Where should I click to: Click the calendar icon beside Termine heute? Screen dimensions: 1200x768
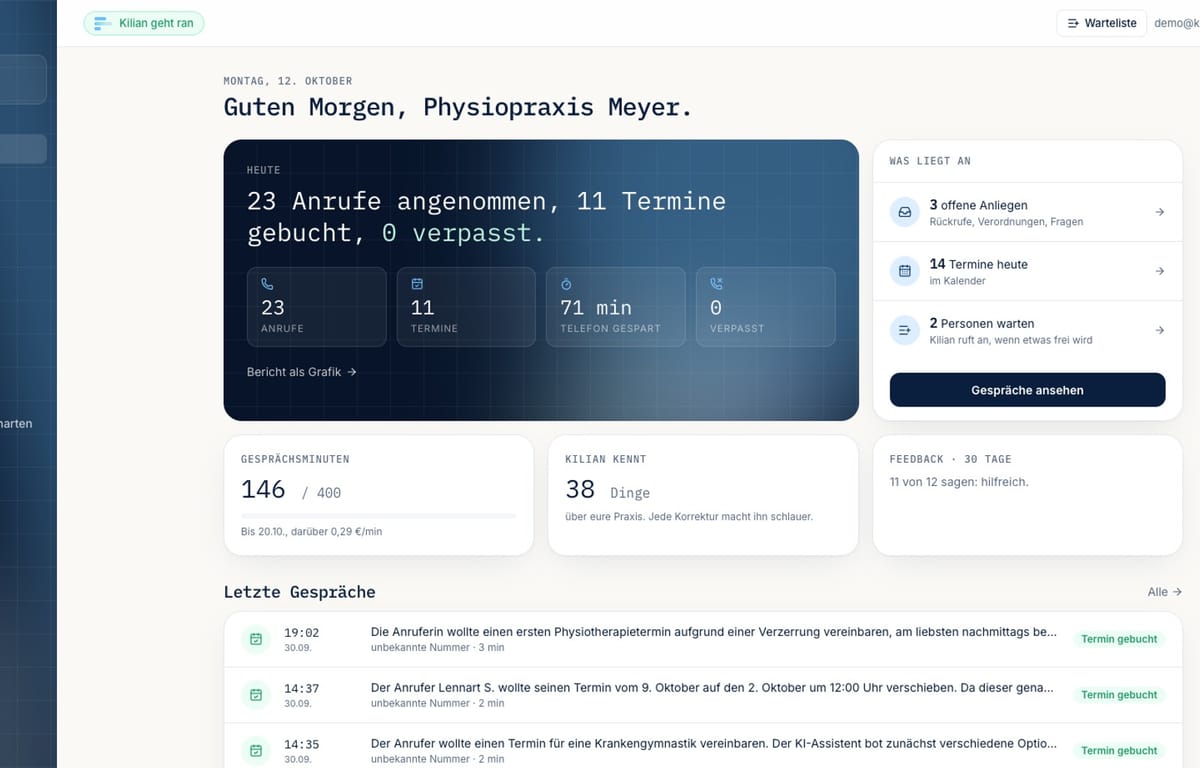point(905,271)
